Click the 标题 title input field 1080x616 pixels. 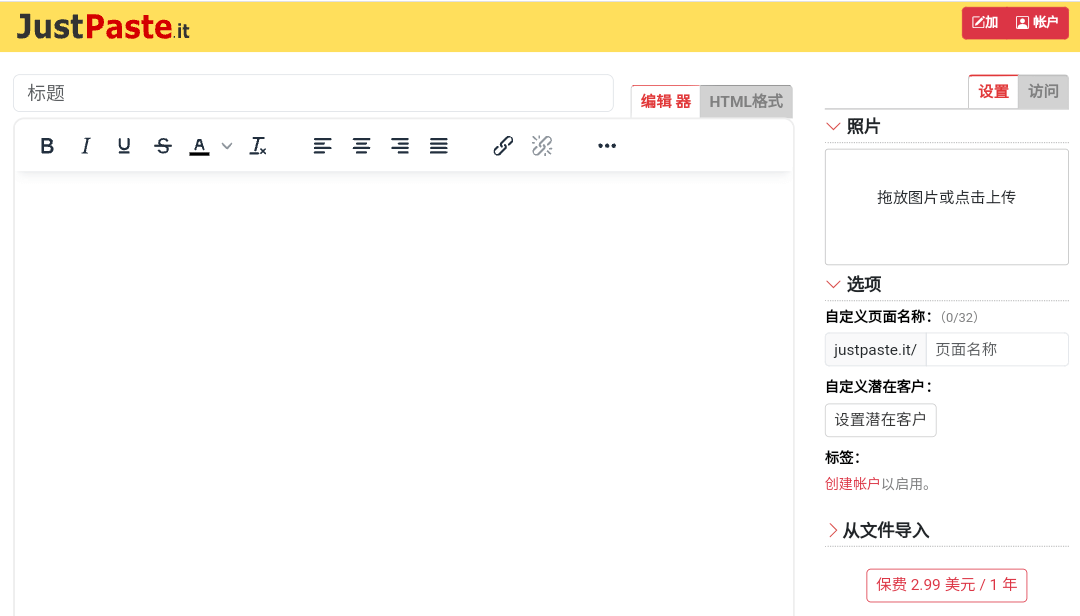tap(313, 93)
